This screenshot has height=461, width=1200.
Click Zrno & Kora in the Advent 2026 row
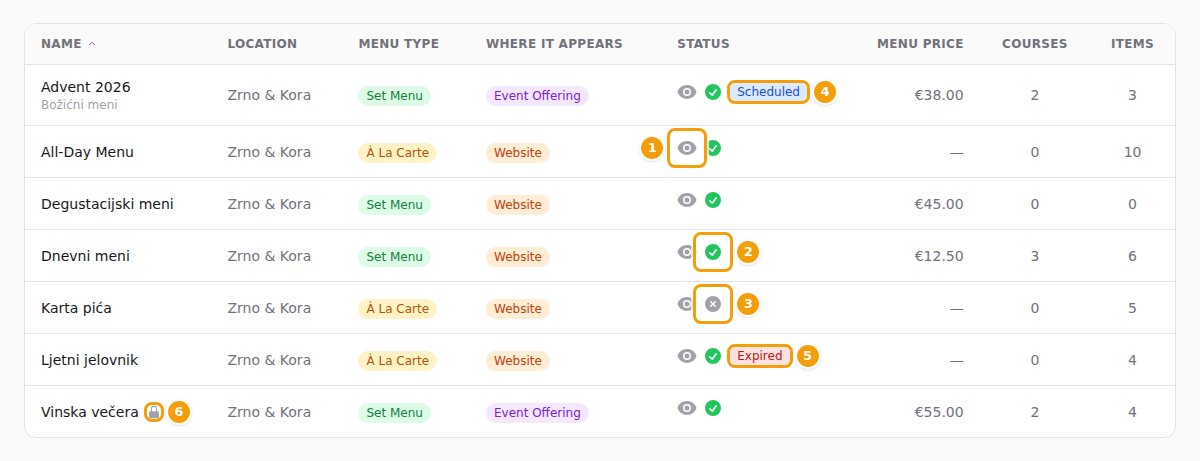[269, 96]
